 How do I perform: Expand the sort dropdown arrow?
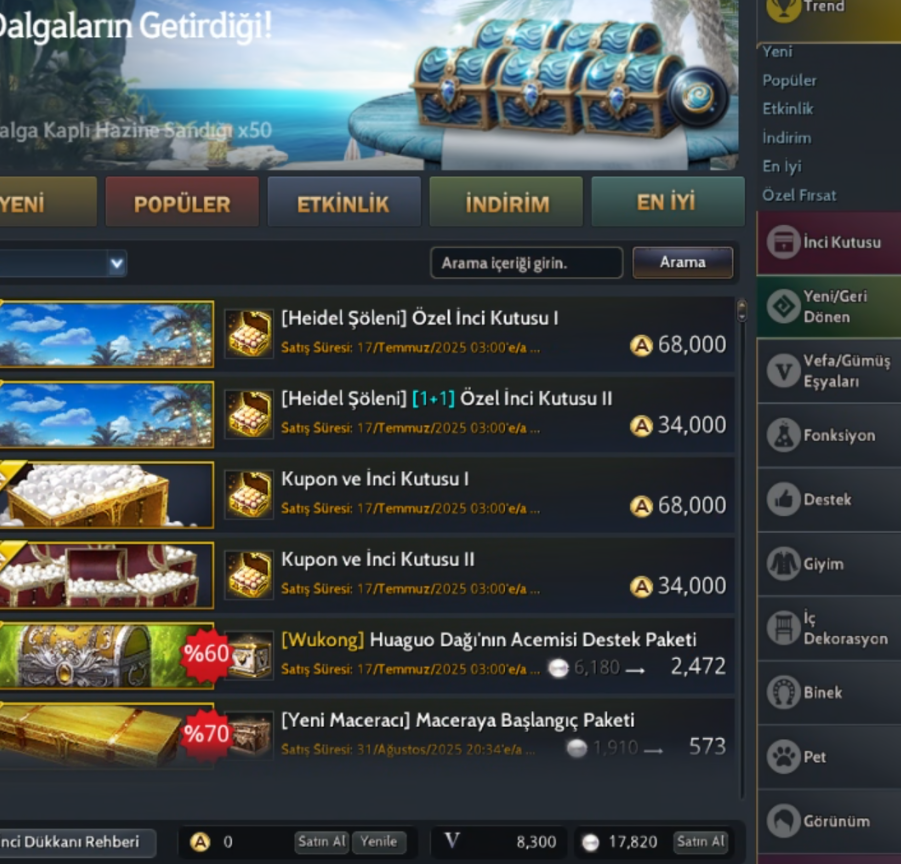(117, 264)
